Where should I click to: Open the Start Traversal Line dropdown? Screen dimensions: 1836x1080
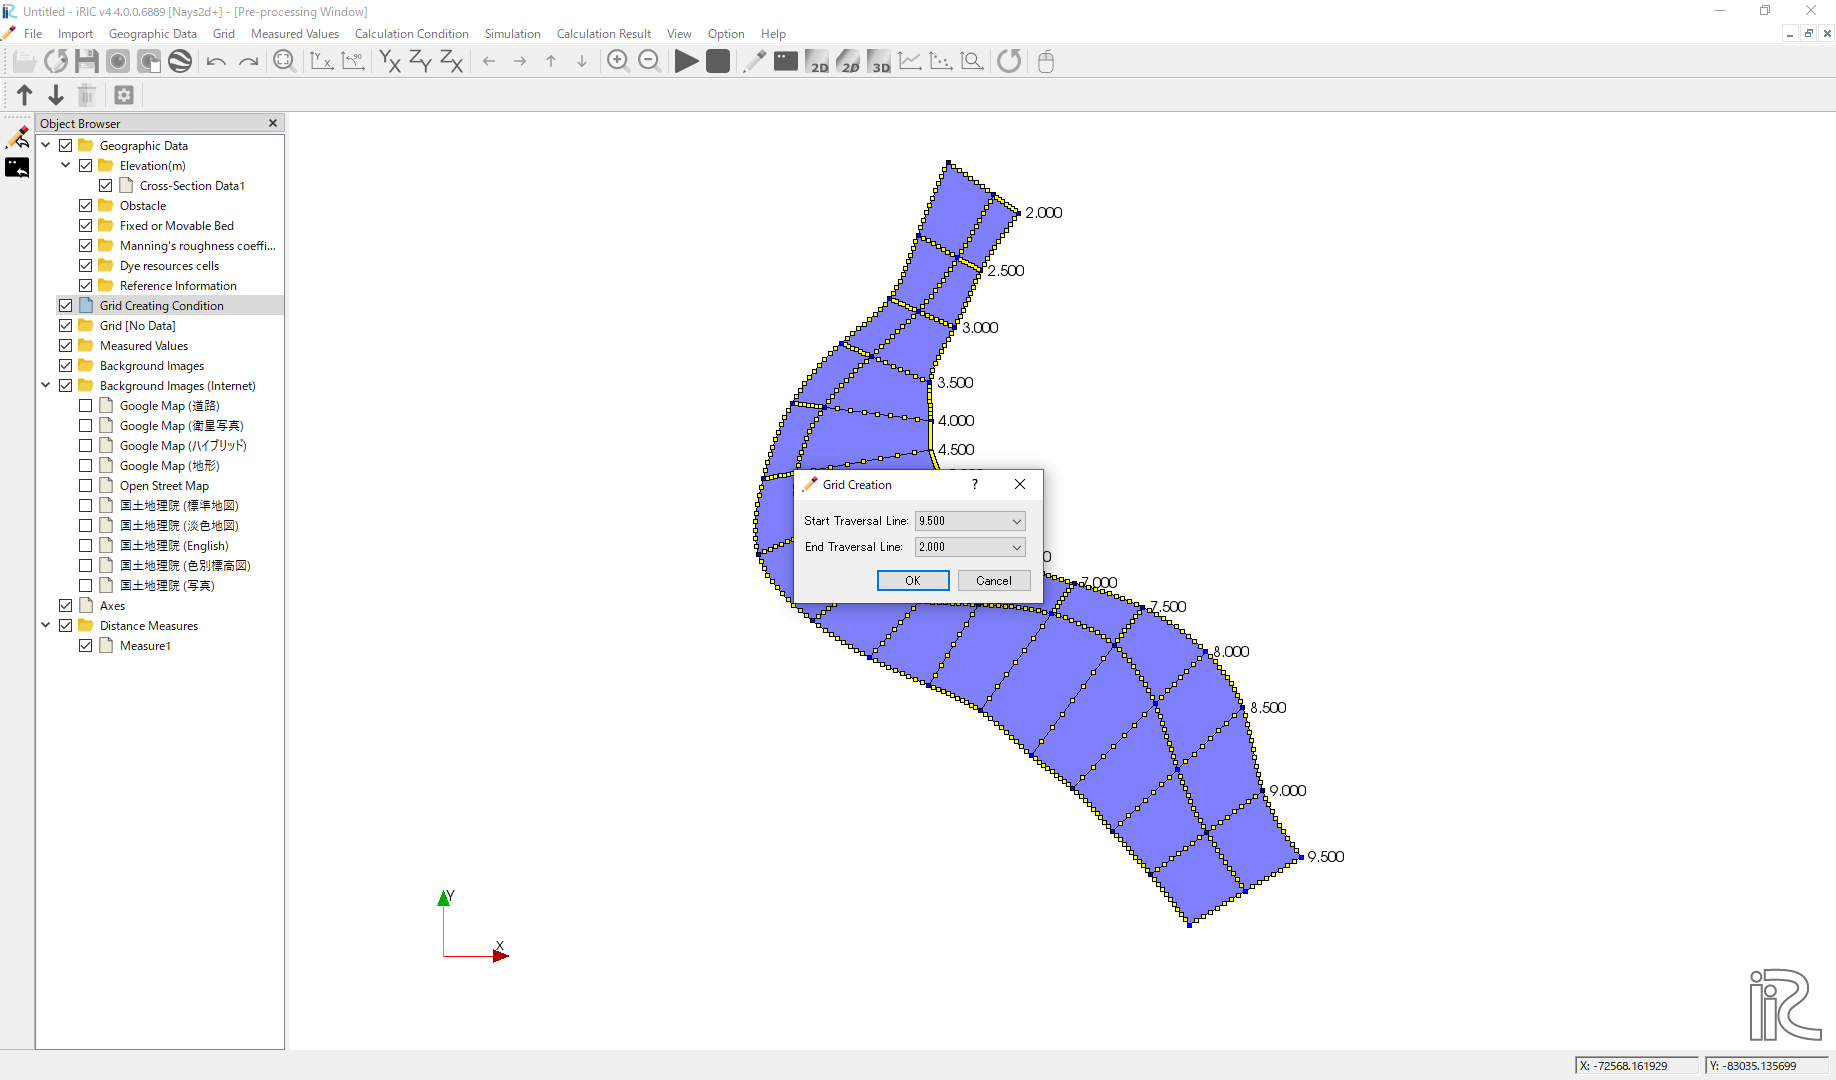pos(970,521)
